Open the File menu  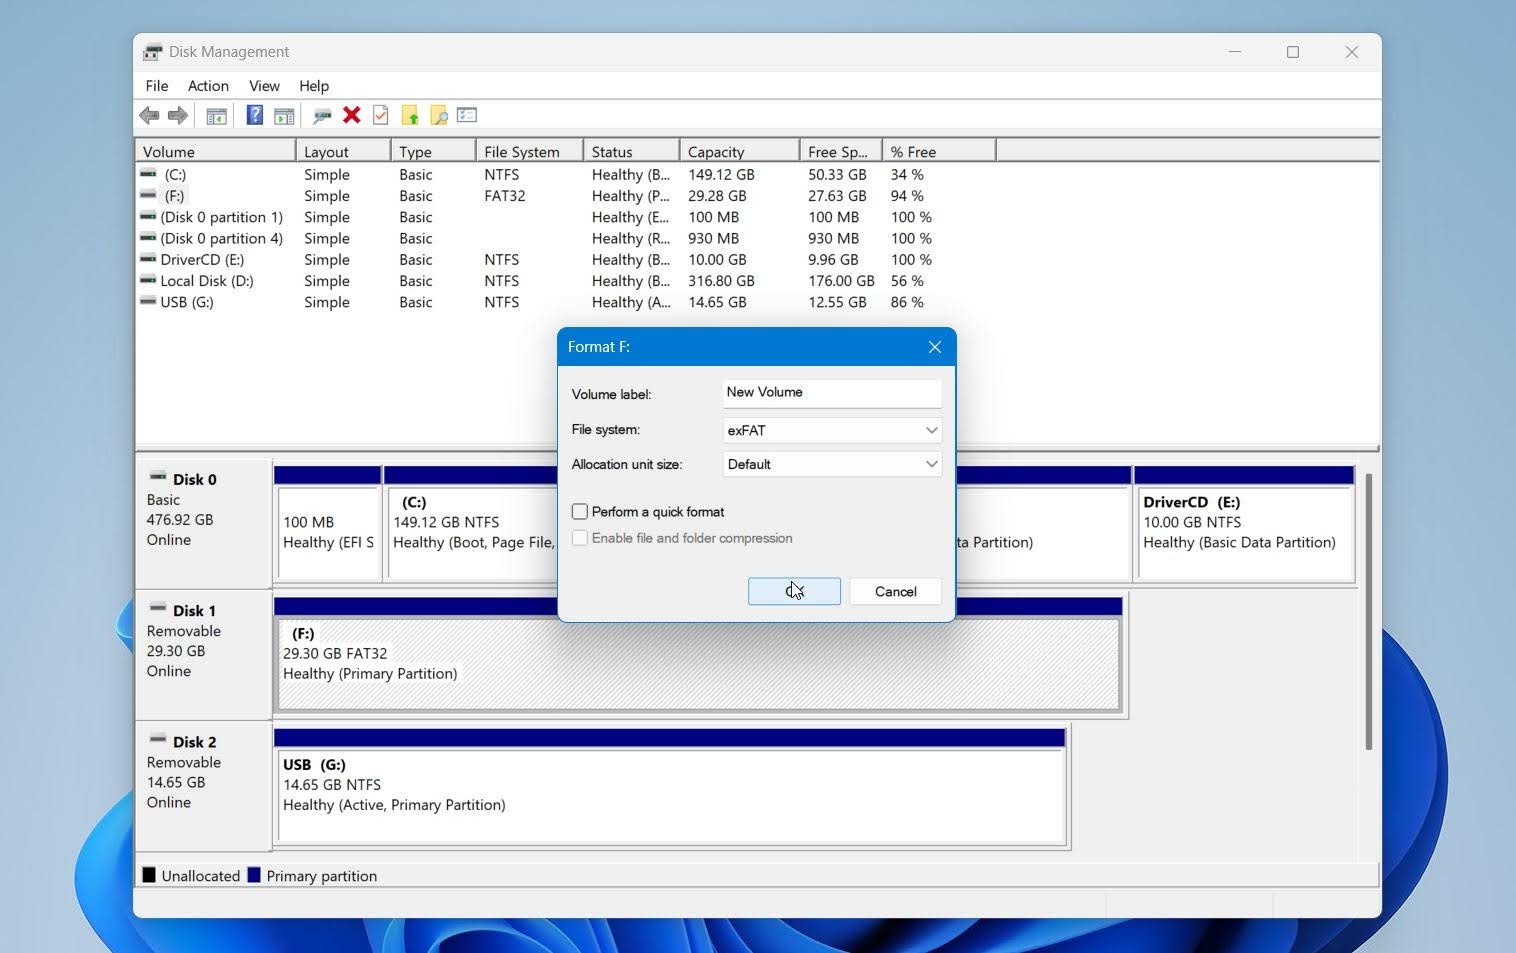click(156, 86)
